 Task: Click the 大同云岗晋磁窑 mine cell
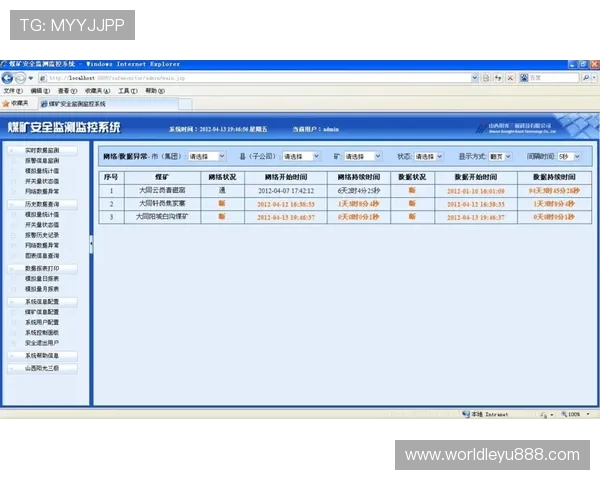coord(162,190)
